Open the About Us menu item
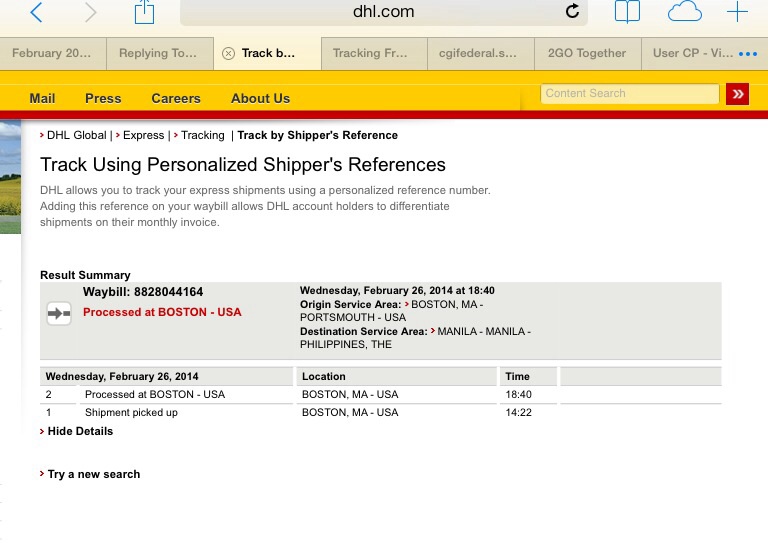 pos(261,98)
